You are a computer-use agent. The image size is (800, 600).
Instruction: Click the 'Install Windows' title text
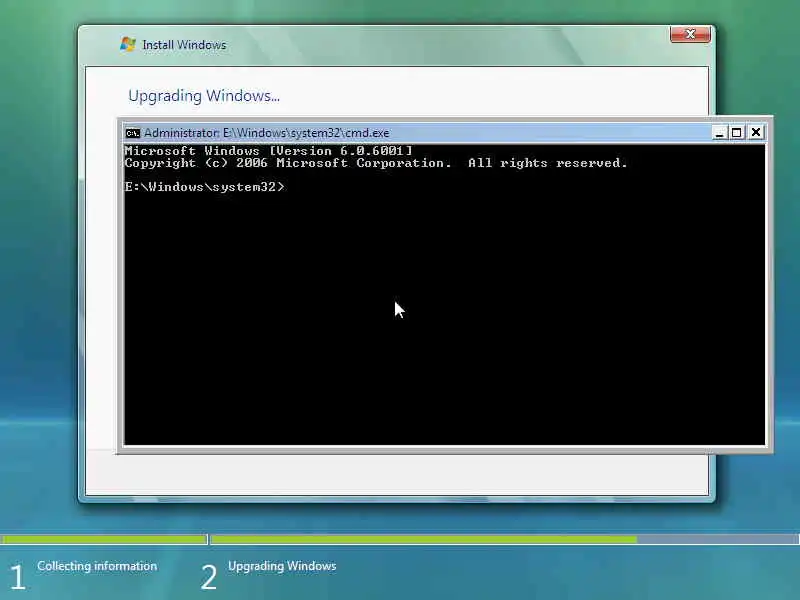pyautogui.click(x=184, y=45)
